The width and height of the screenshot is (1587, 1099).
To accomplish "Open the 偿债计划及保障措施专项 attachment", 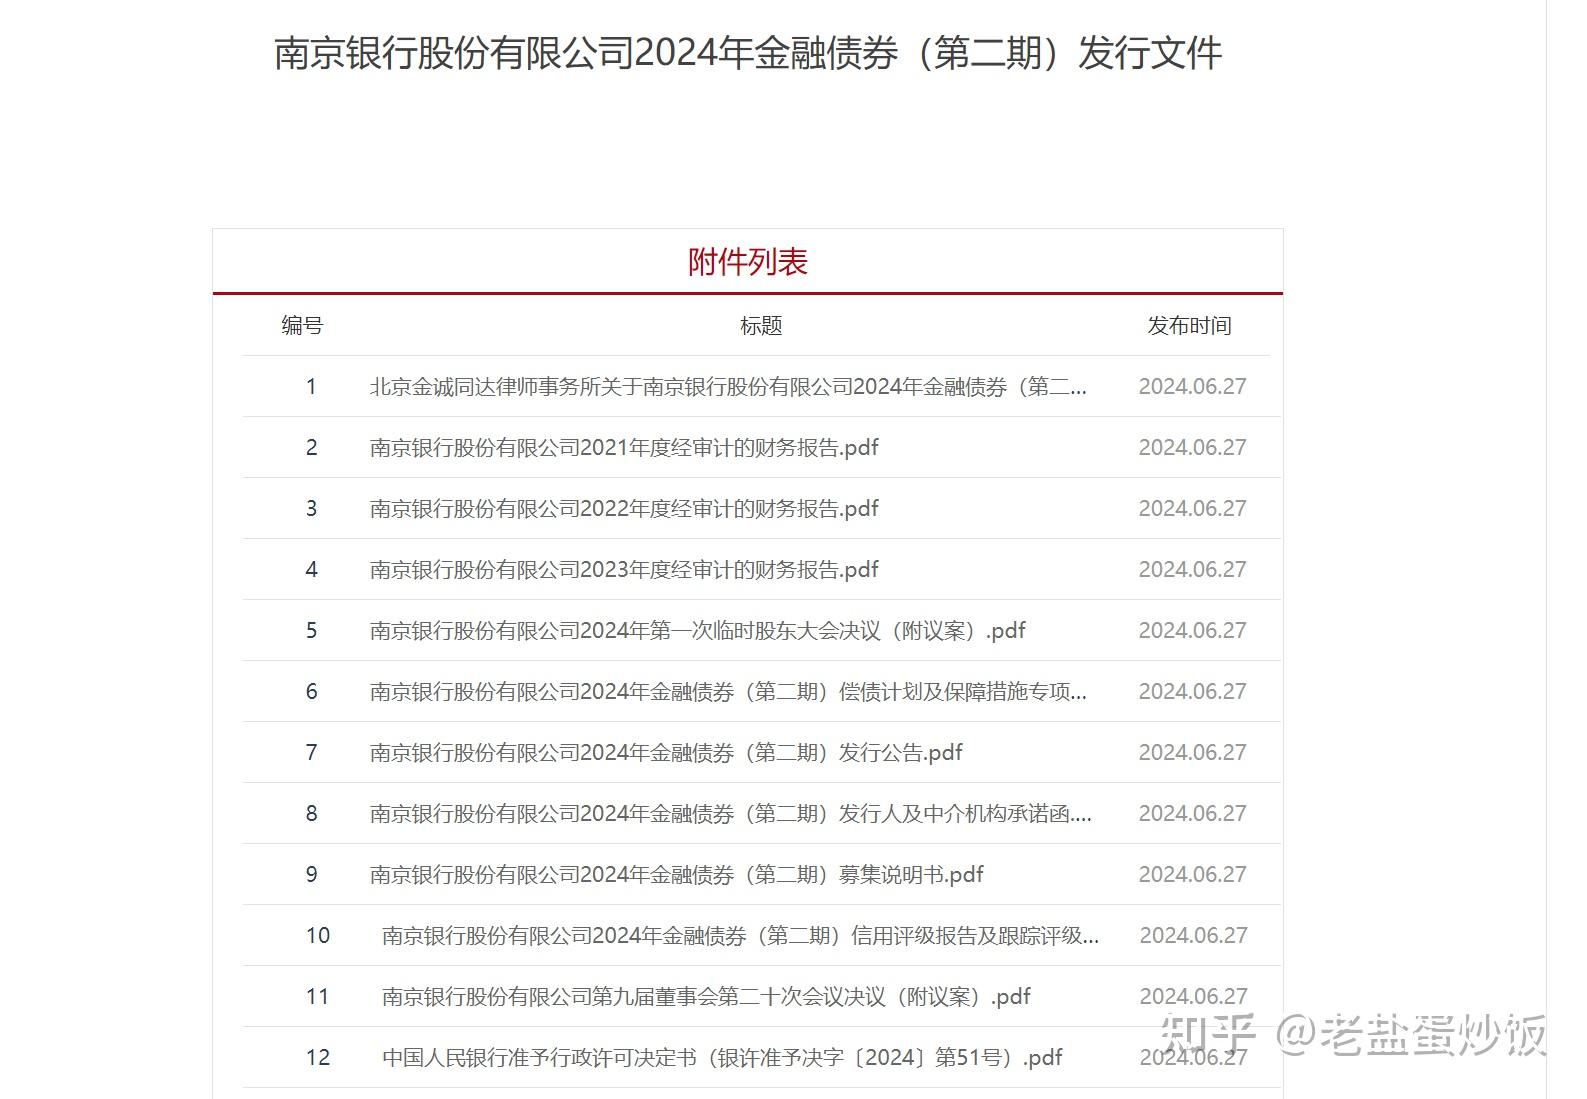I will [728, 692].
